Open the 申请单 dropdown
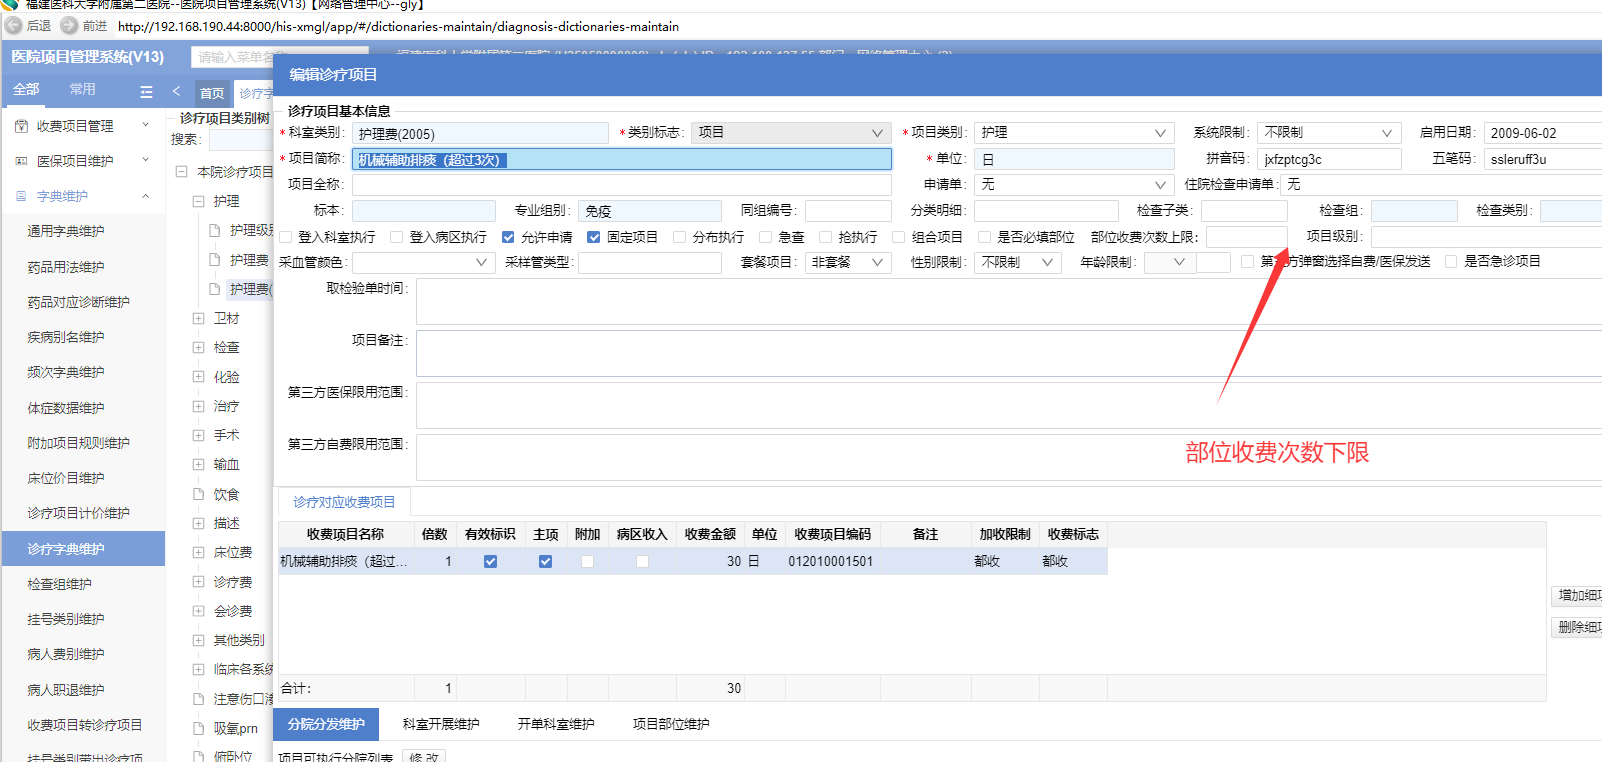 pyautogui.click(x=1074, y=184)
